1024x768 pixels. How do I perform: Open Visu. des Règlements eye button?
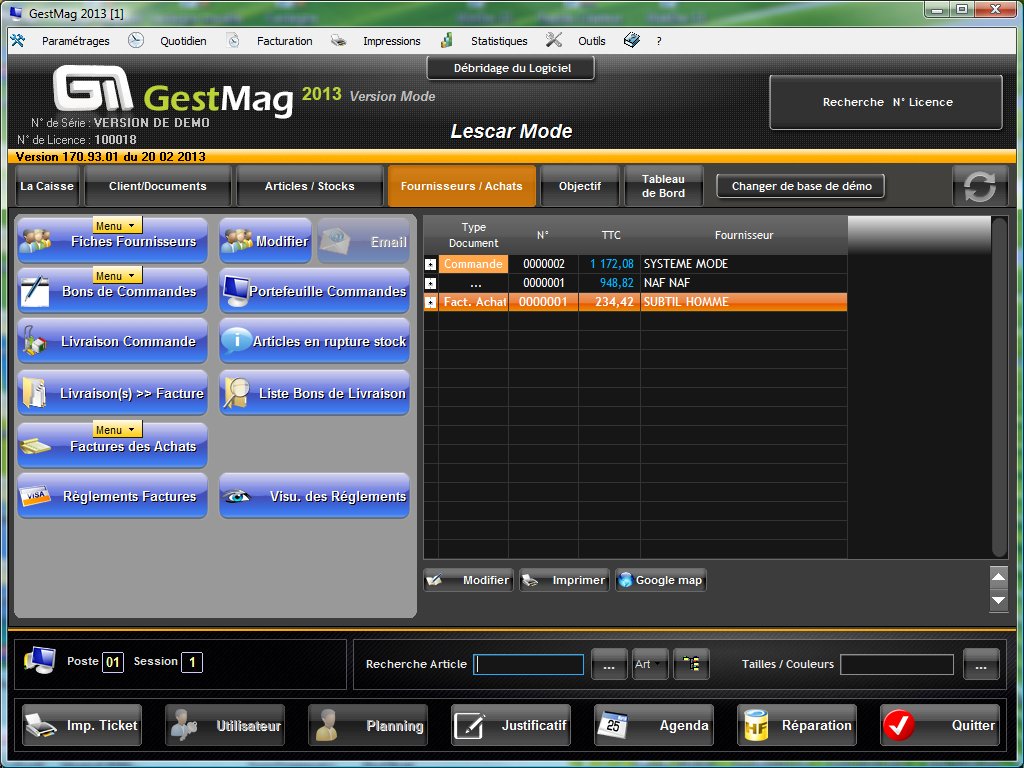click(314, 496)
